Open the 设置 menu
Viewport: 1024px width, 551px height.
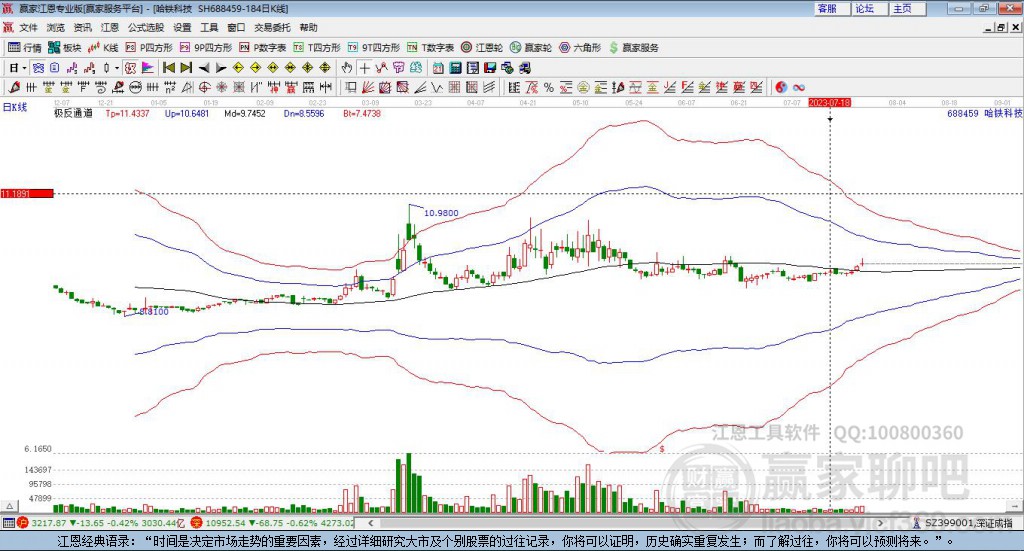(182, 27)
